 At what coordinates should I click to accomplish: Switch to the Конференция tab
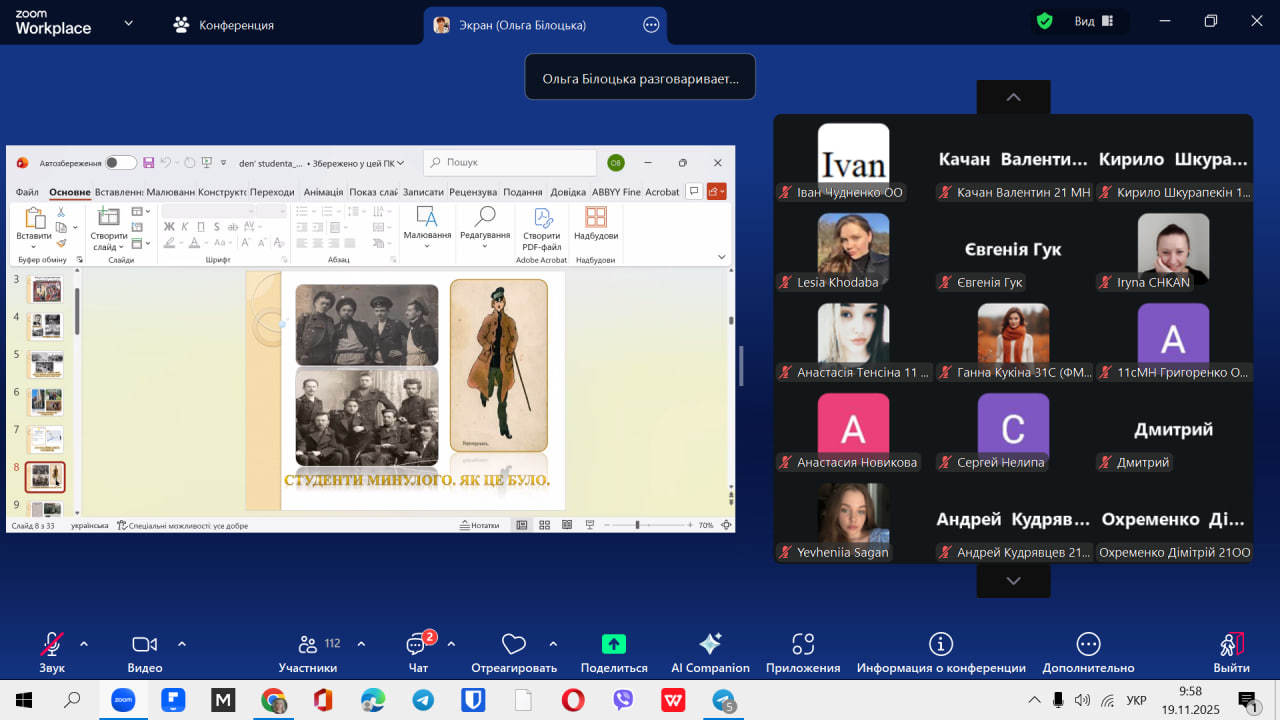tap(224, 25)
